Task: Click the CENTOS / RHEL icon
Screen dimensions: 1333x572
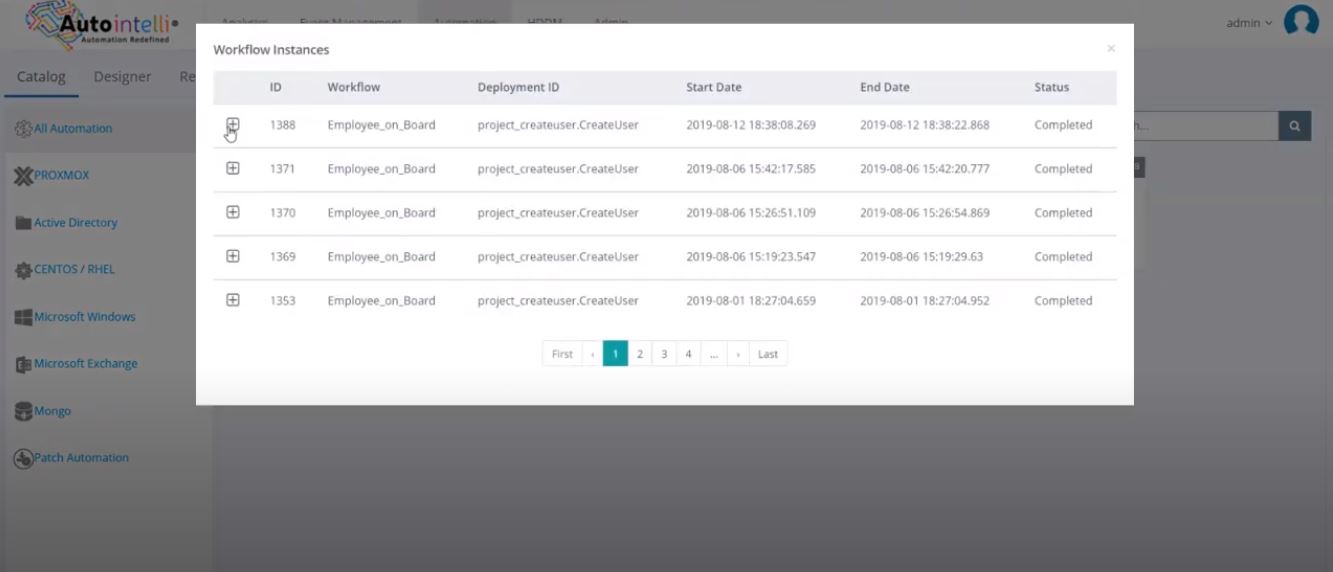Action: point(23,270)
